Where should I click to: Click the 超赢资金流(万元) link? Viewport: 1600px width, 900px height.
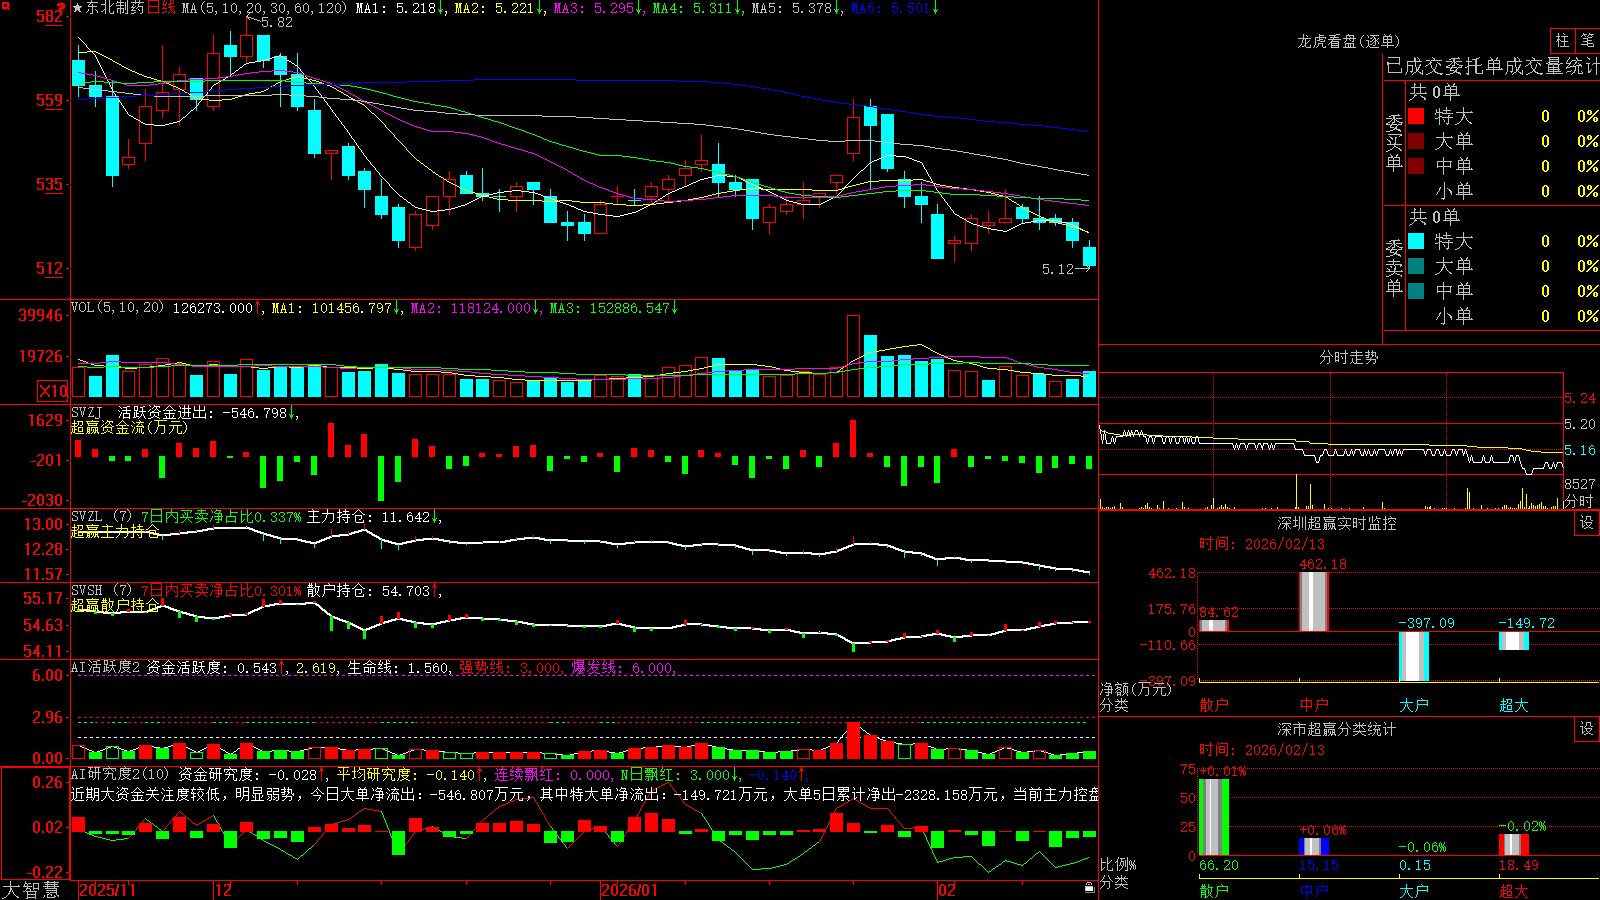129,428
